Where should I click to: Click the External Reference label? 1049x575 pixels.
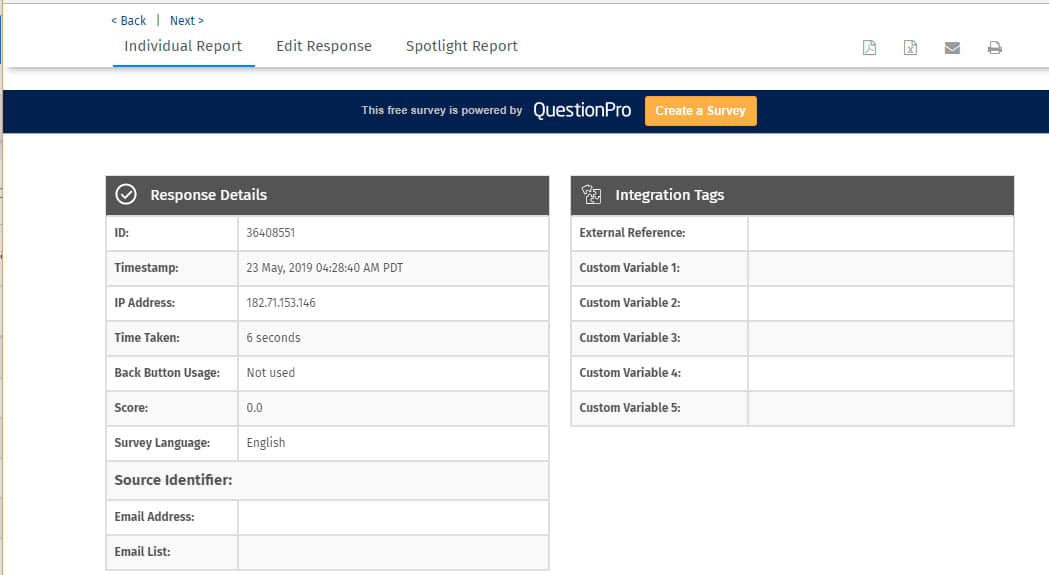click(632, 233)
